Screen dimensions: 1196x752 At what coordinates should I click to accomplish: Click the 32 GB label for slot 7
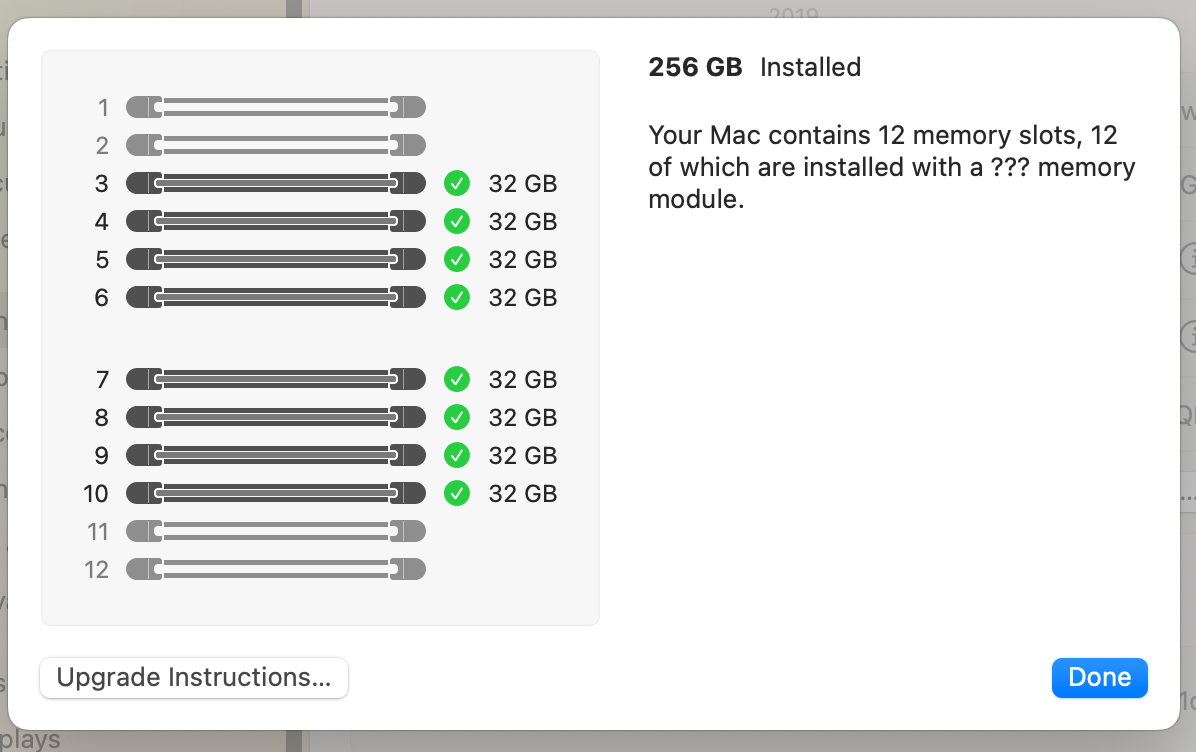point(522,379)
